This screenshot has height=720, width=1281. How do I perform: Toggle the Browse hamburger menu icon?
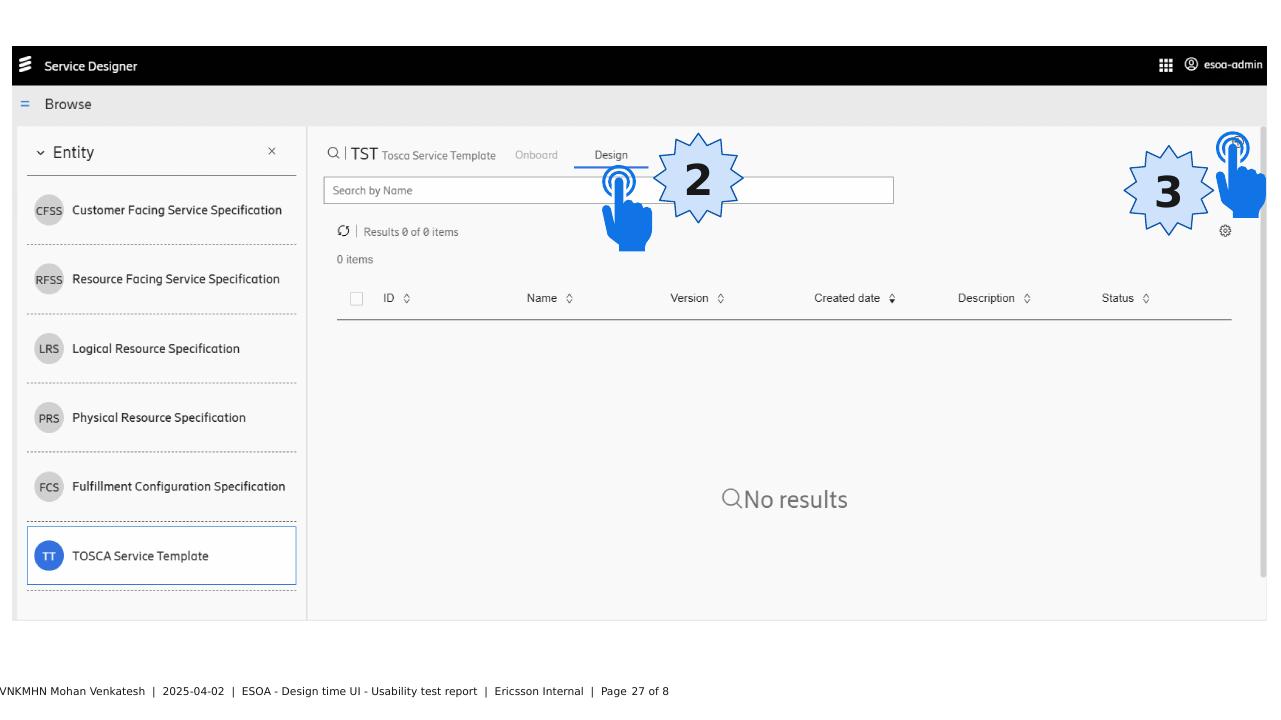click(x=25, y=104)
